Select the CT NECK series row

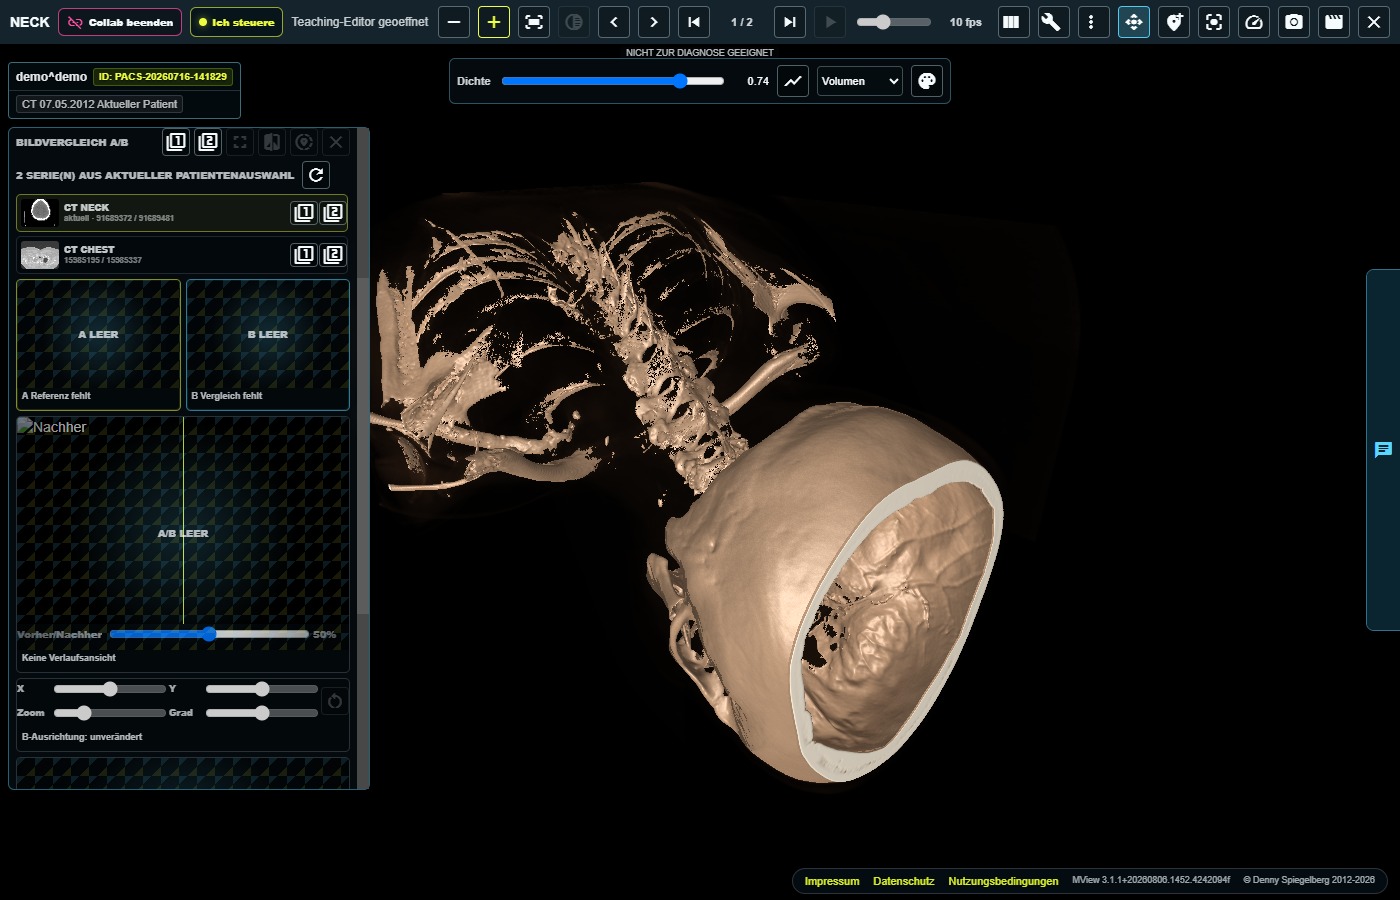tap(182, 212)
